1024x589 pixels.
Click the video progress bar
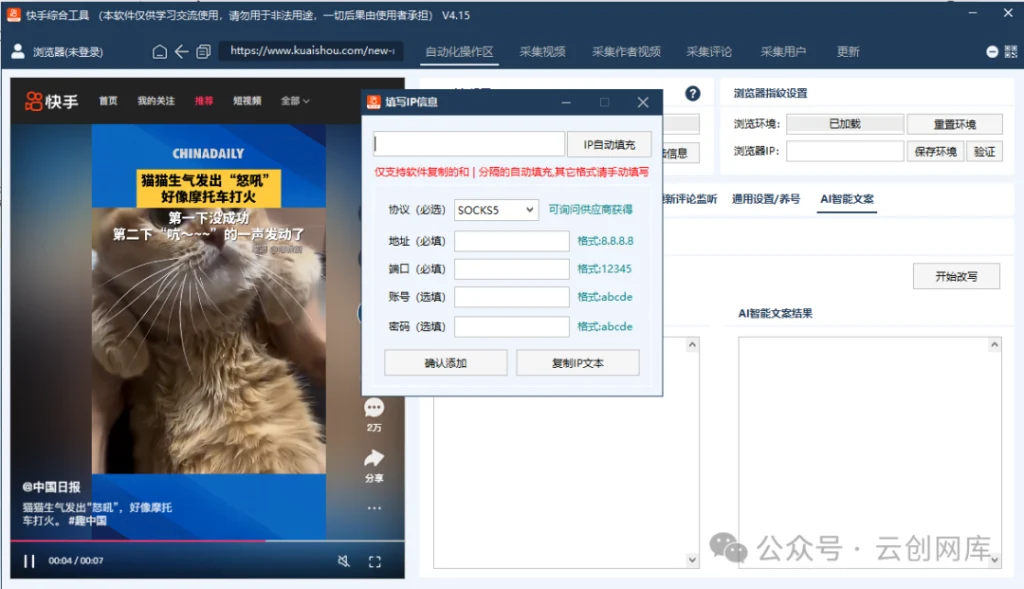pos(207,541)
